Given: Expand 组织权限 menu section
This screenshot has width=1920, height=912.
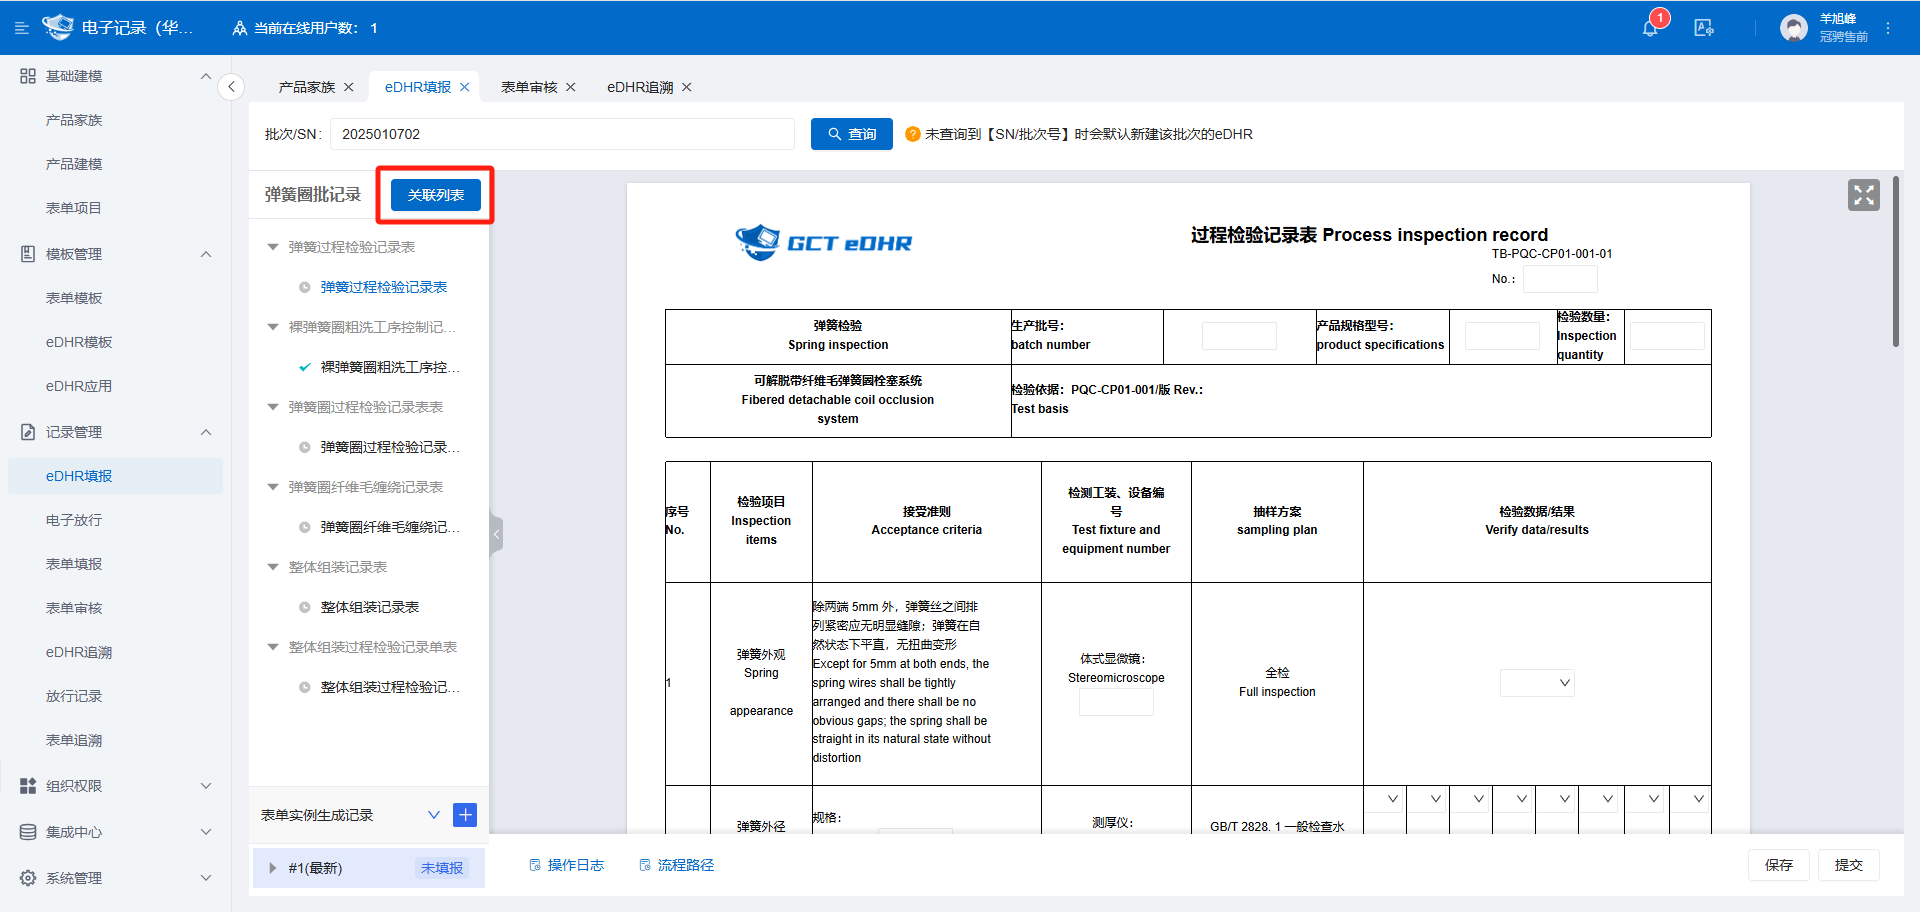Looking at the screenshot, I should tap(116, 786).
